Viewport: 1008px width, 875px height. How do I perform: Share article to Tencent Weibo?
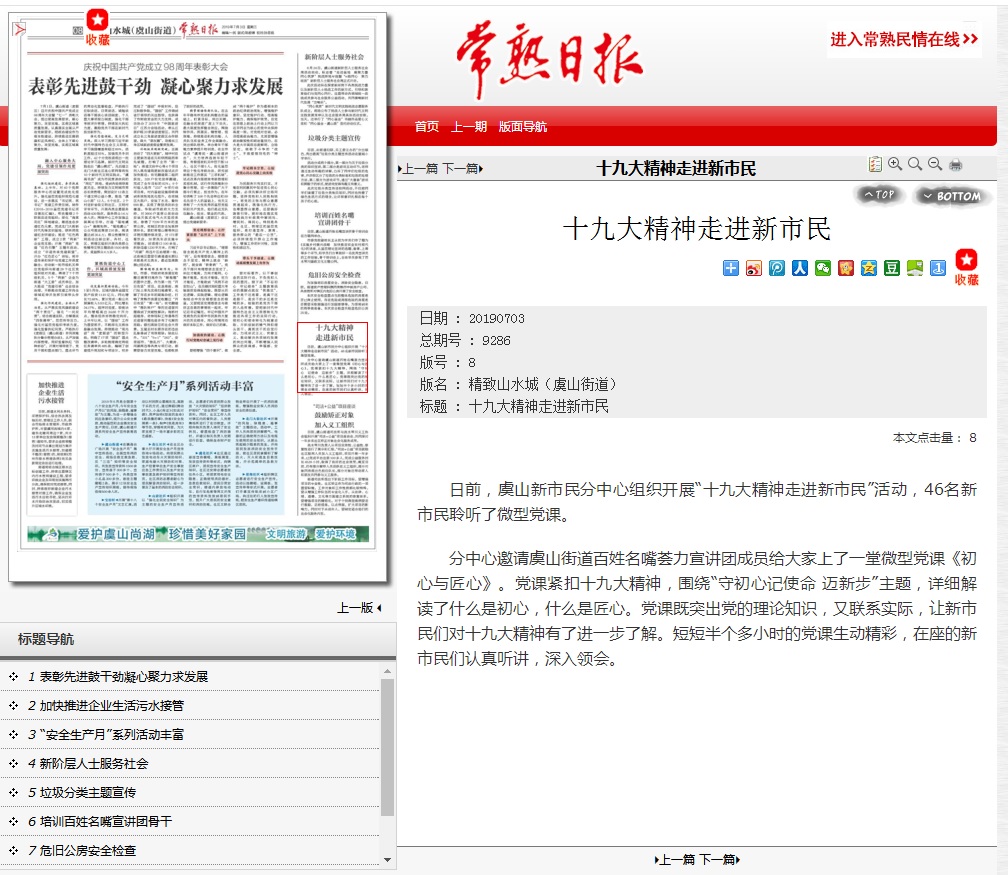click(x=777, y=268)
